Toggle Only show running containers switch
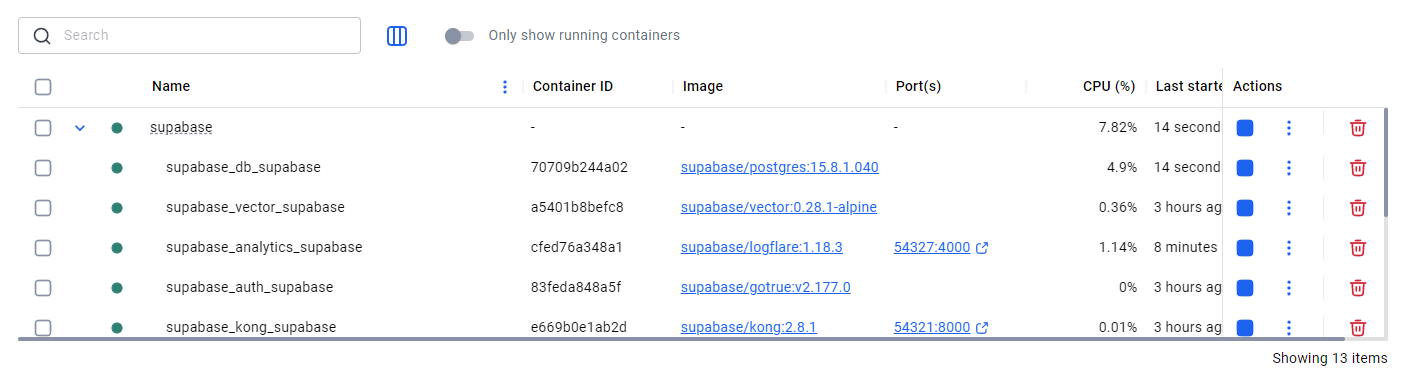 [x=459, y=36]
